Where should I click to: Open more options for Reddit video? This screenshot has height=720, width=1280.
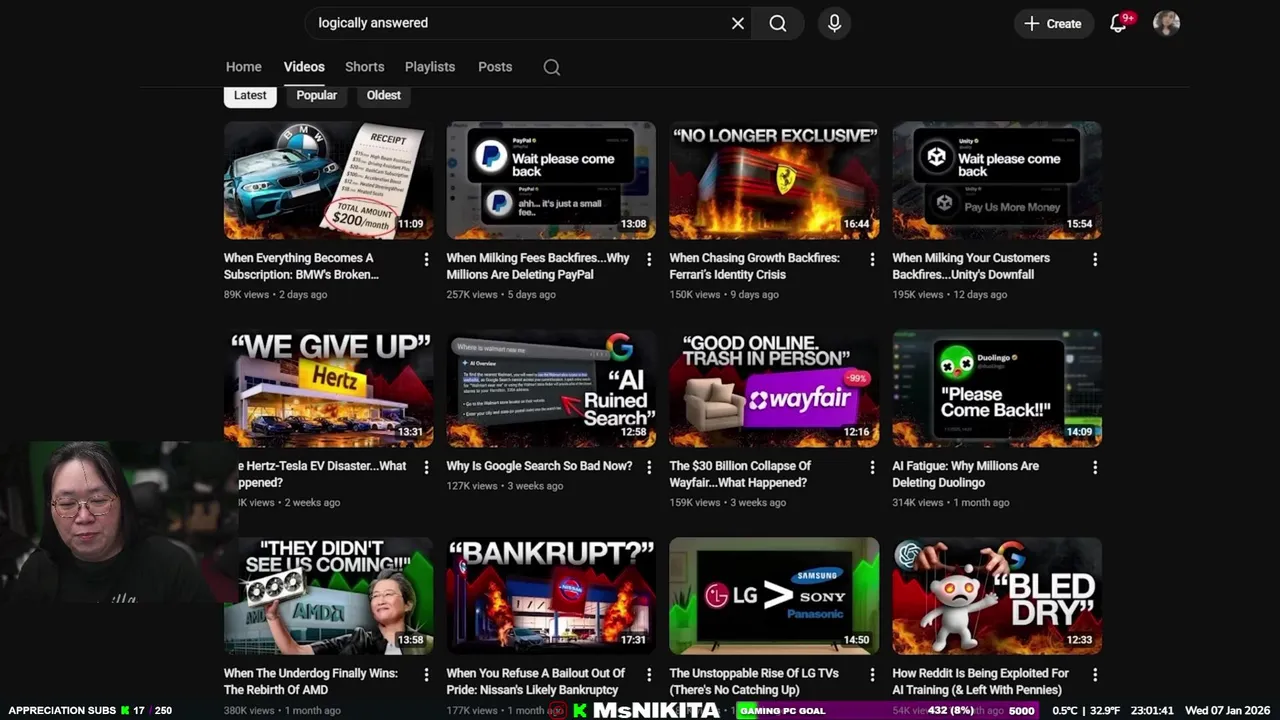click(1095, 675)
